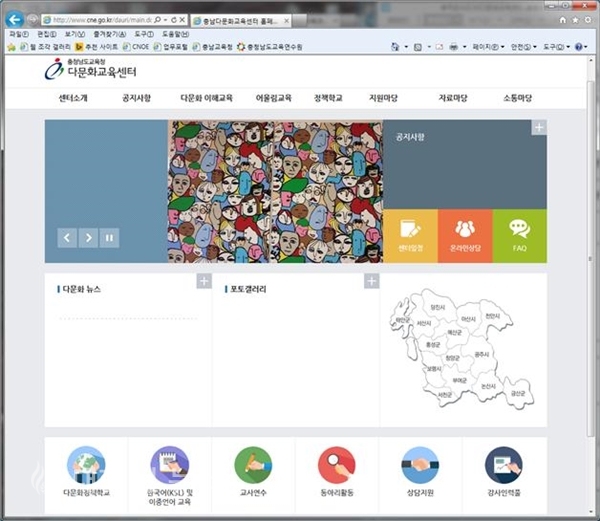Image resolution: width=600 pixels, height=521 pixels.
Task: Click the 센터일정 schedule icon tile
Action: [x=410, y=236]
